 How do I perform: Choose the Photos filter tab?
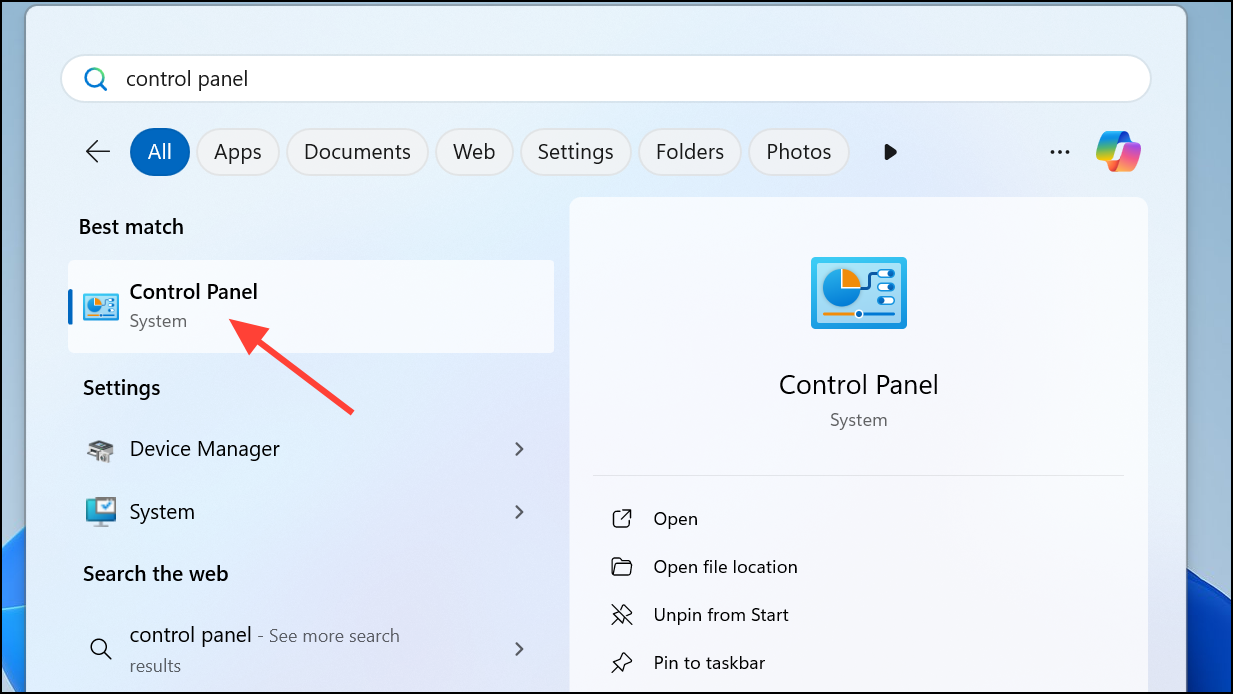coord(798,152)
